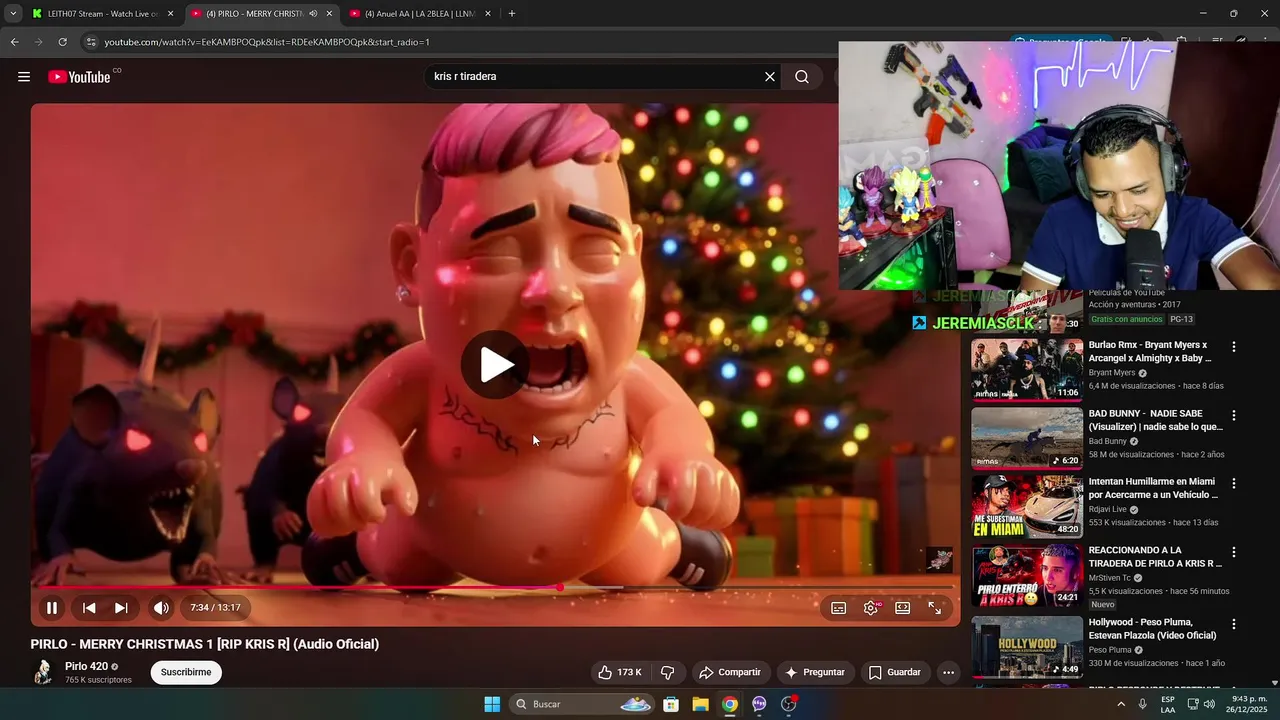Open the Burlao Rmx video thumbnail
This screenshot has height=720, width=1280.
coord(1027,369)
